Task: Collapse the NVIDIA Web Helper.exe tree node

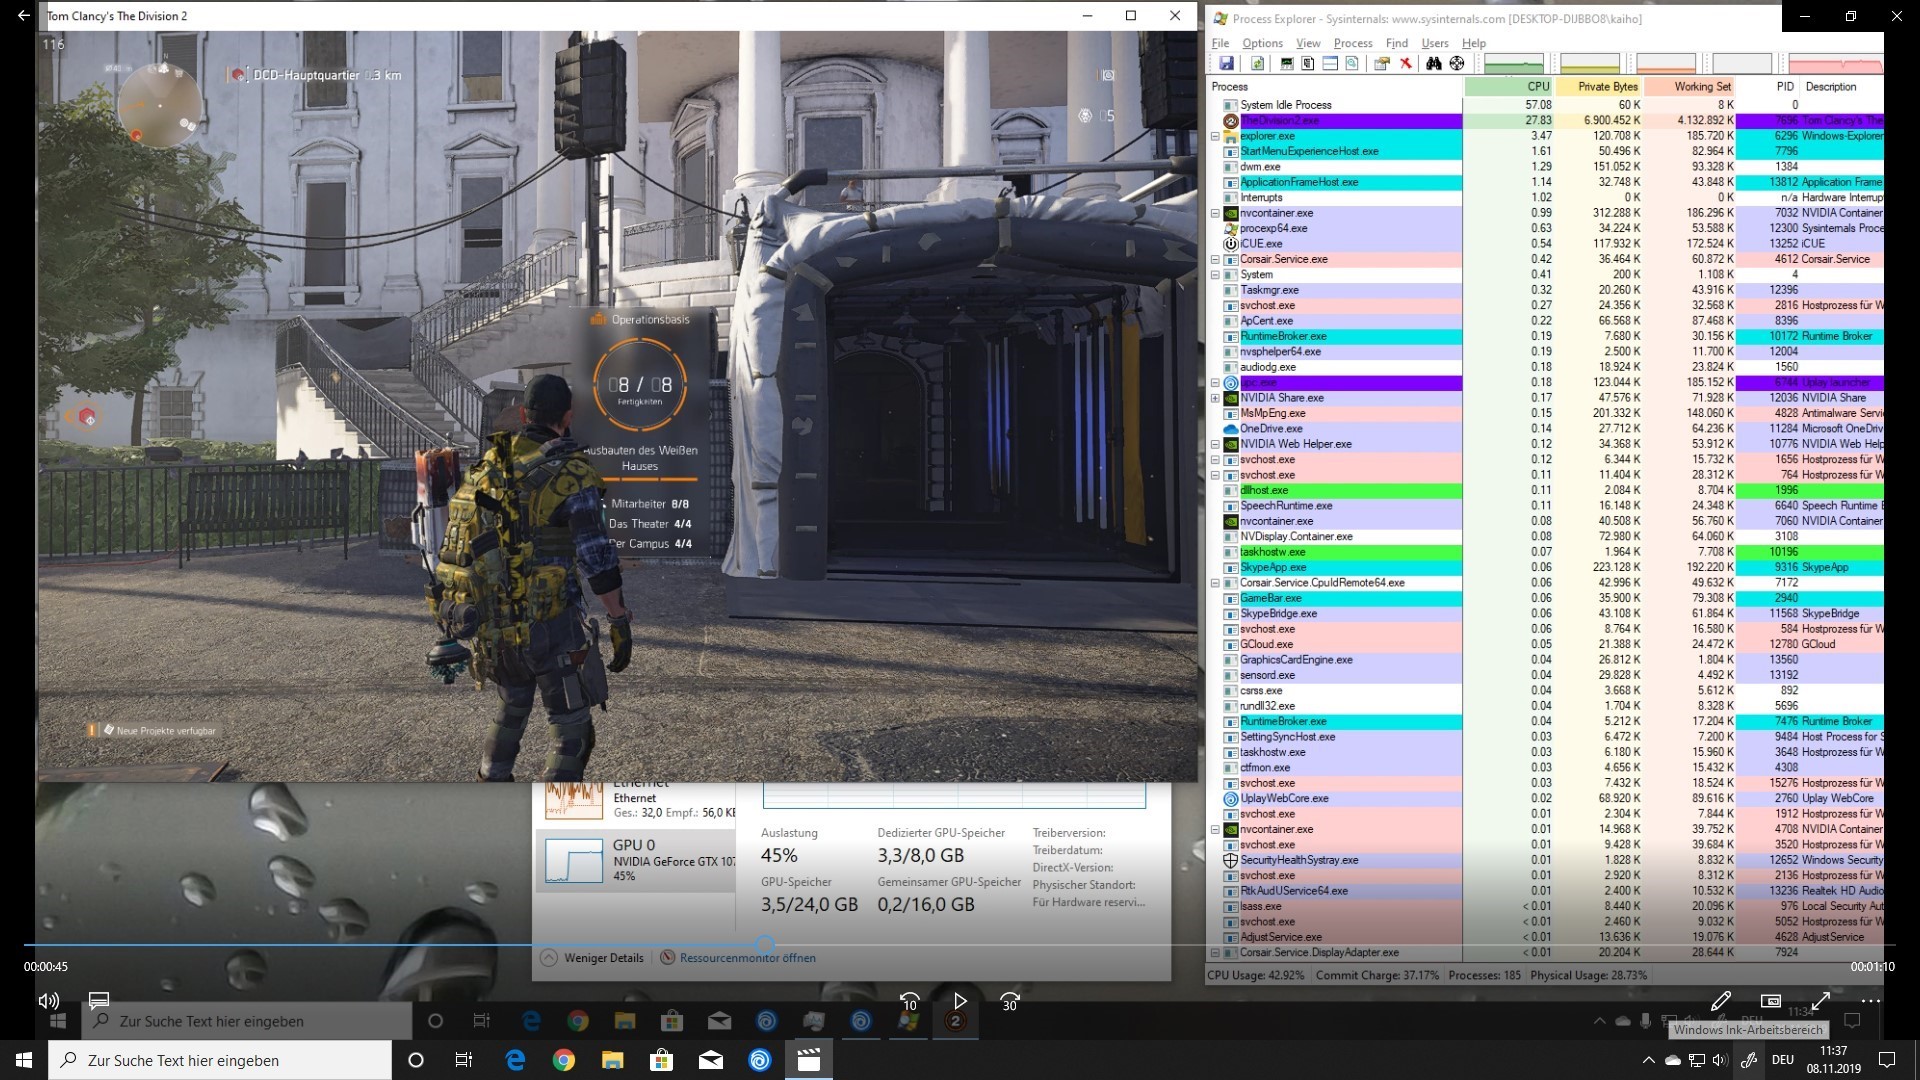Action: (1216, 444)
